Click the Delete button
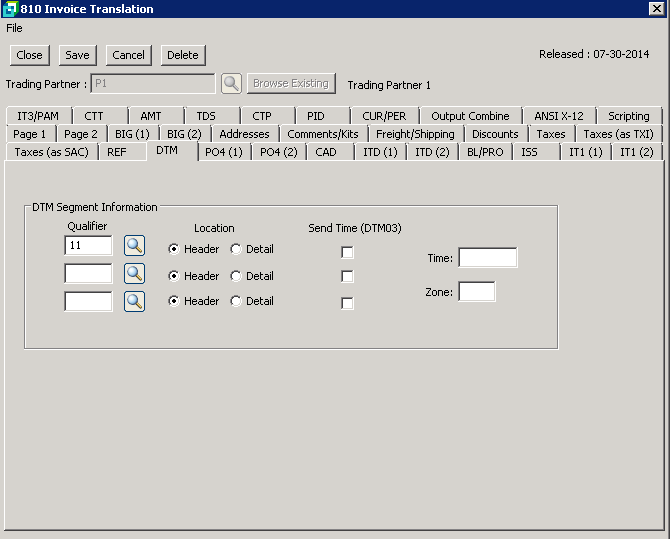This screenshot has height=539, width=670. [182, 55]
